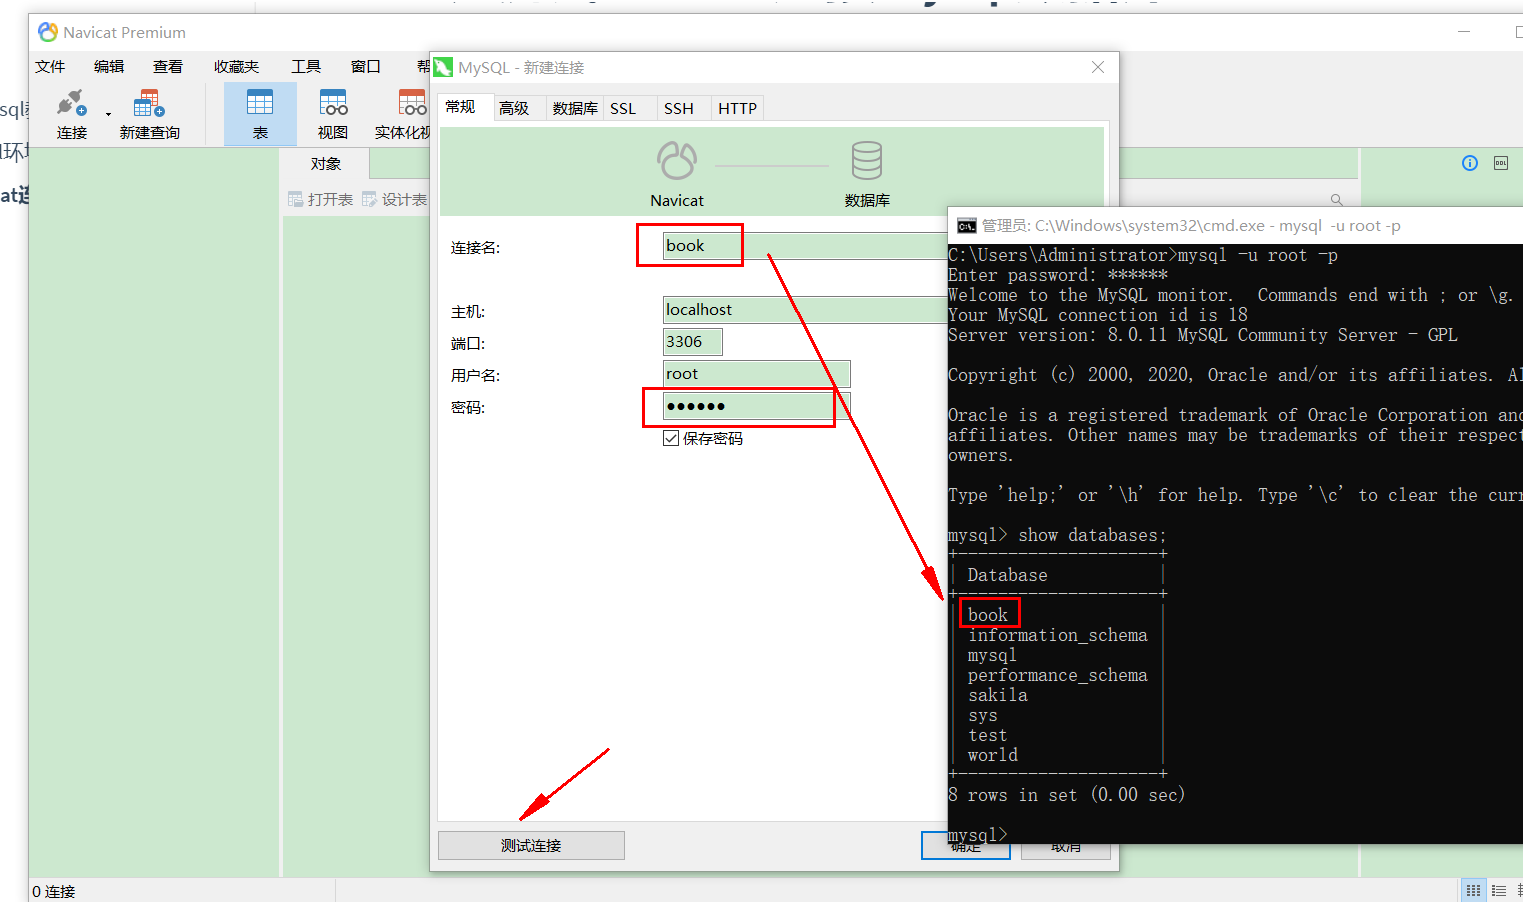Click 'information_schema' in cmd output
Screen dimensions: 1523x902
pos(1057,635)
